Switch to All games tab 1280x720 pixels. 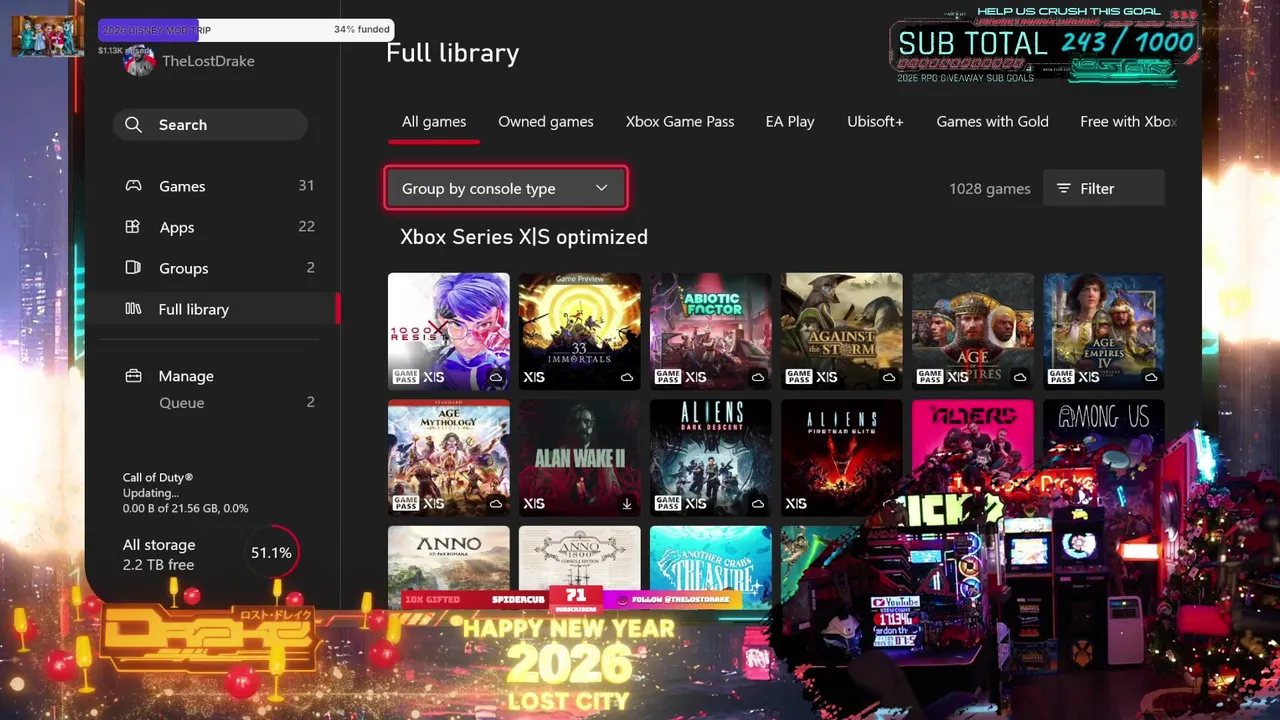[434, 121]
